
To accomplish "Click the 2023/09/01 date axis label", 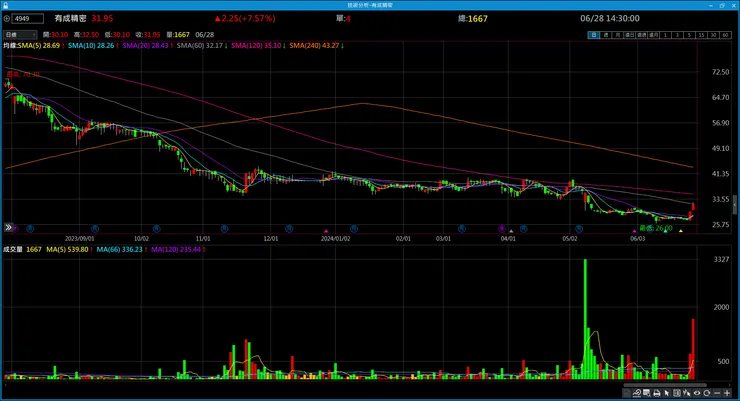I will 79,239.
